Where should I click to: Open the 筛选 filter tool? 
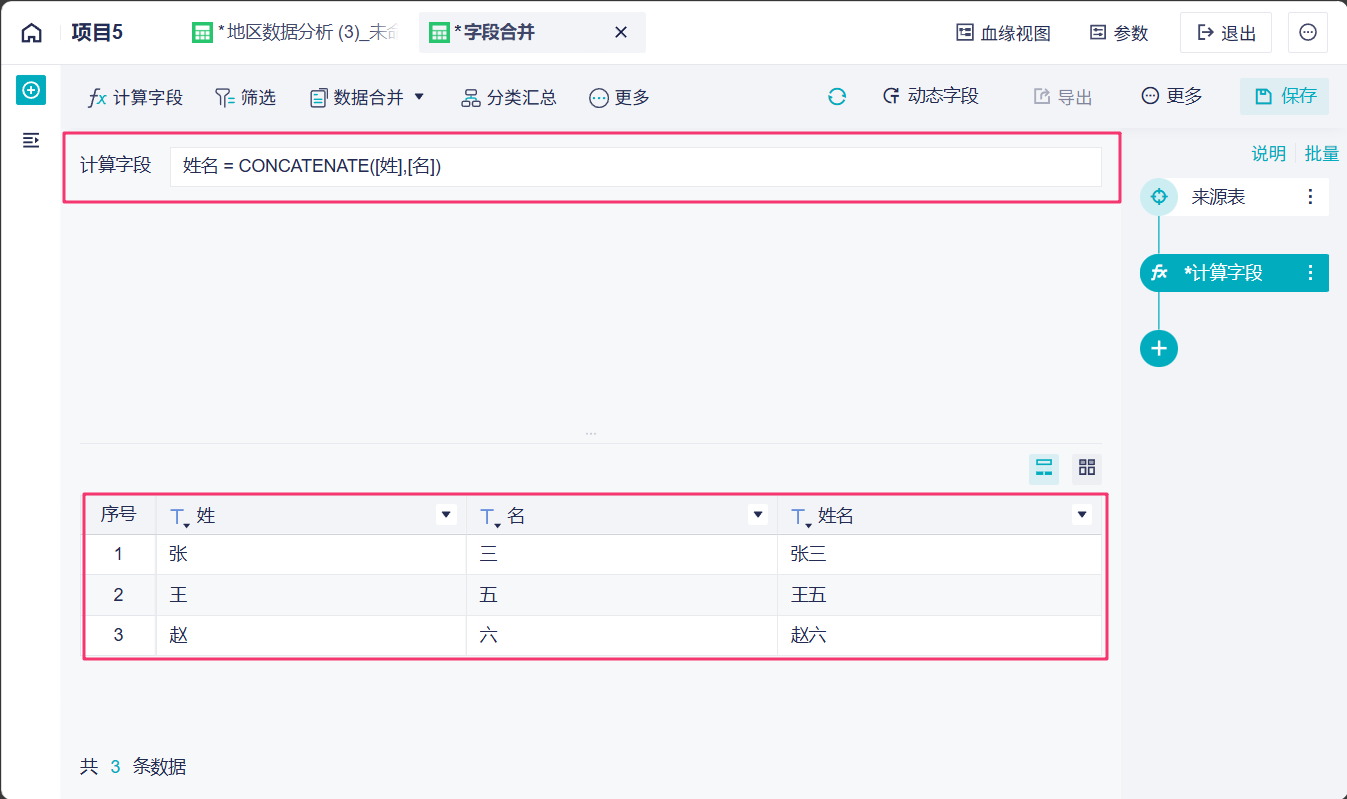246,97
